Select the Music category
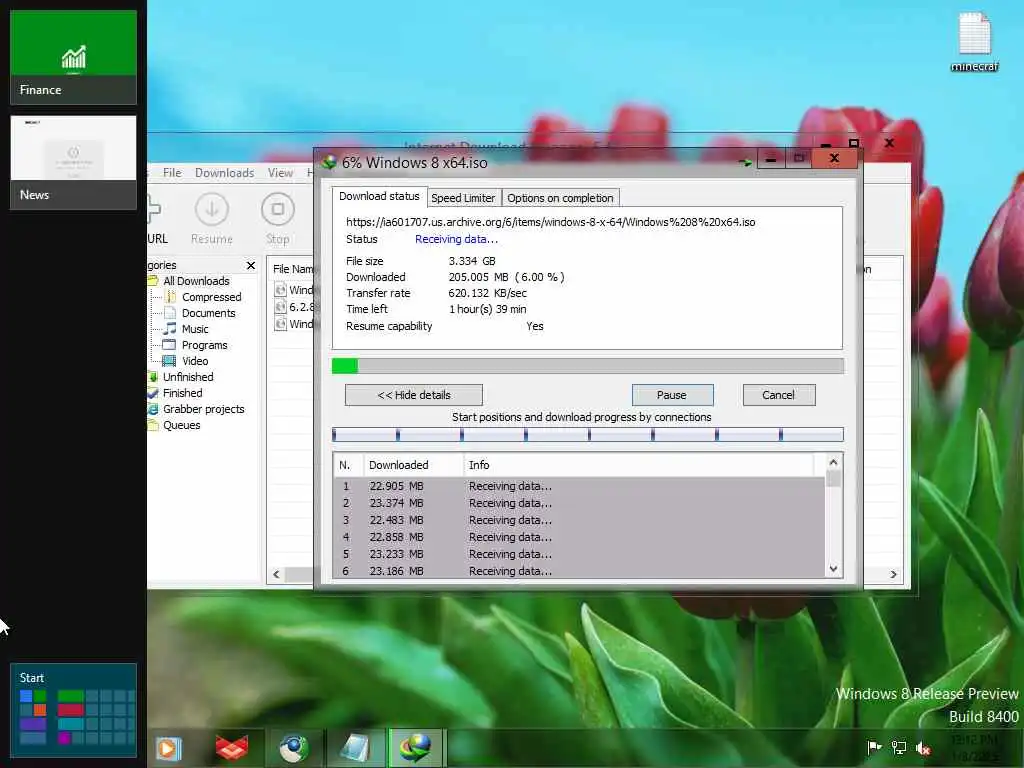Image resolution: width=1024 pixels, height=768 pixels. [195, 329]
